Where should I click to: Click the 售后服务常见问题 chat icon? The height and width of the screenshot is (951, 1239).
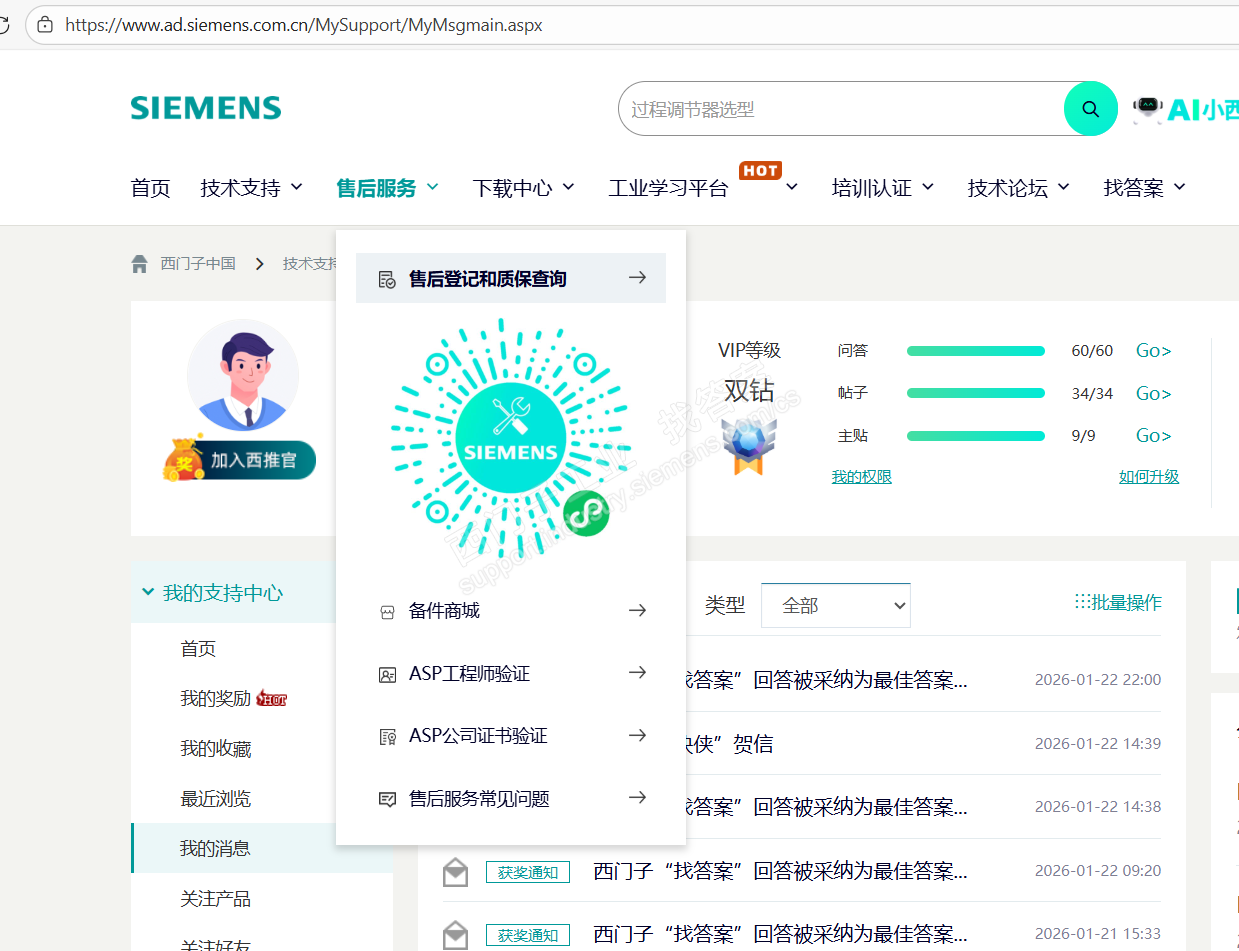tap(388, 799)
